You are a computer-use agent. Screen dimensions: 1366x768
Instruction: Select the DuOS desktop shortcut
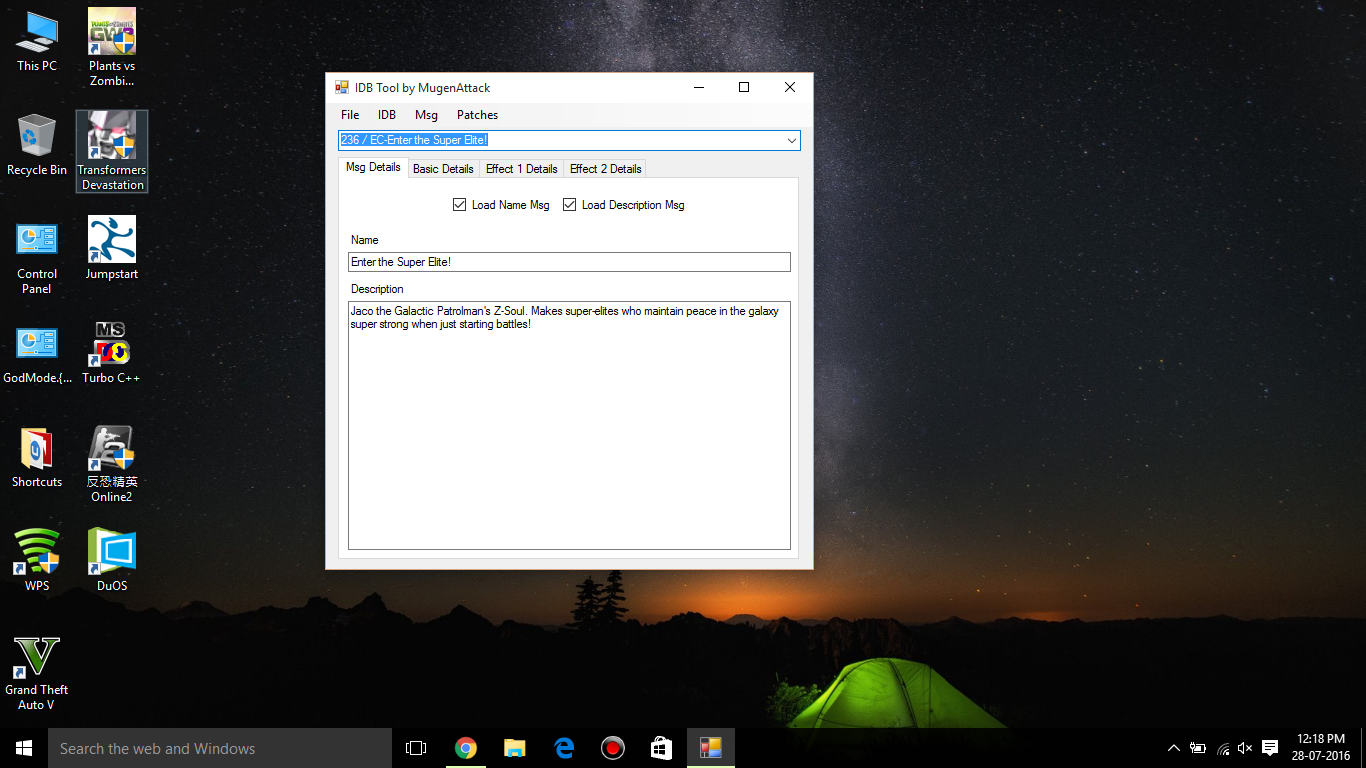(112, 560)
